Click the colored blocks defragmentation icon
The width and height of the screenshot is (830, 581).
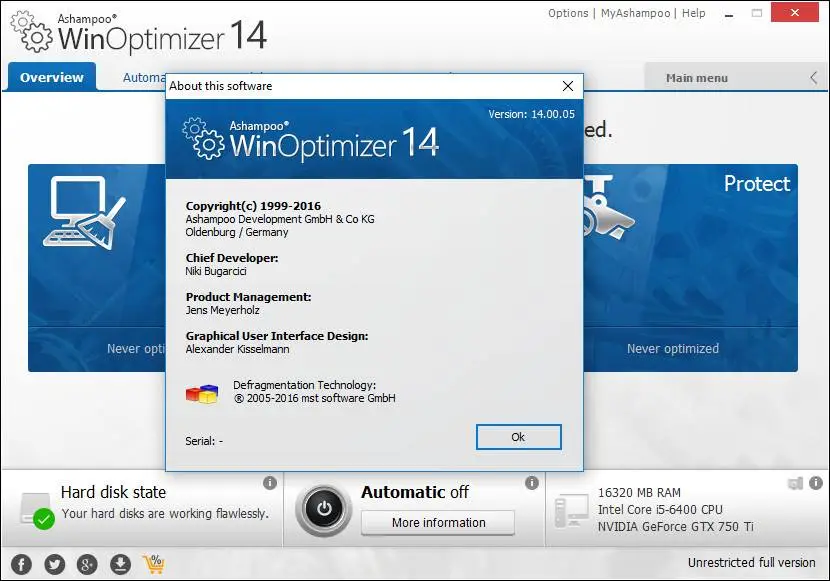(202, 394)
